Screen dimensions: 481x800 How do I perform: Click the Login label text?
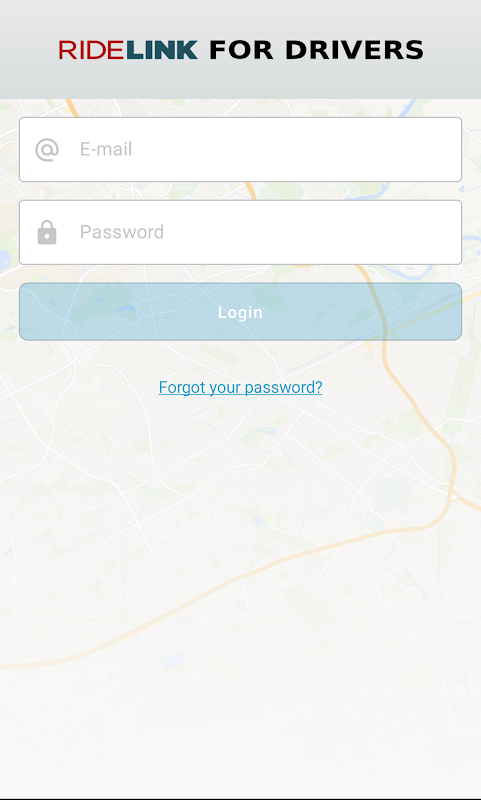click(240, 312)
